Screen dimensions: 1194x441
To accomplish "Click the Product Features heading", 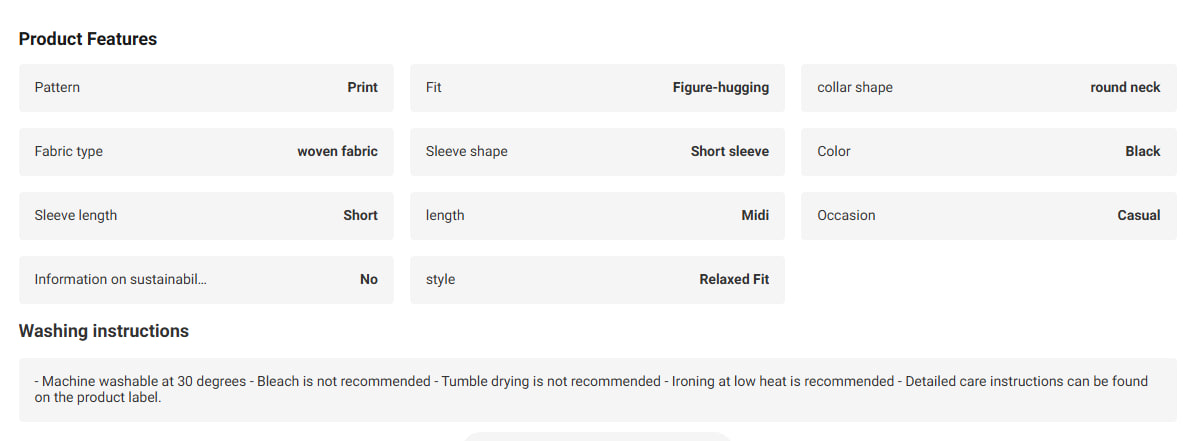I will tap(88, 39).
